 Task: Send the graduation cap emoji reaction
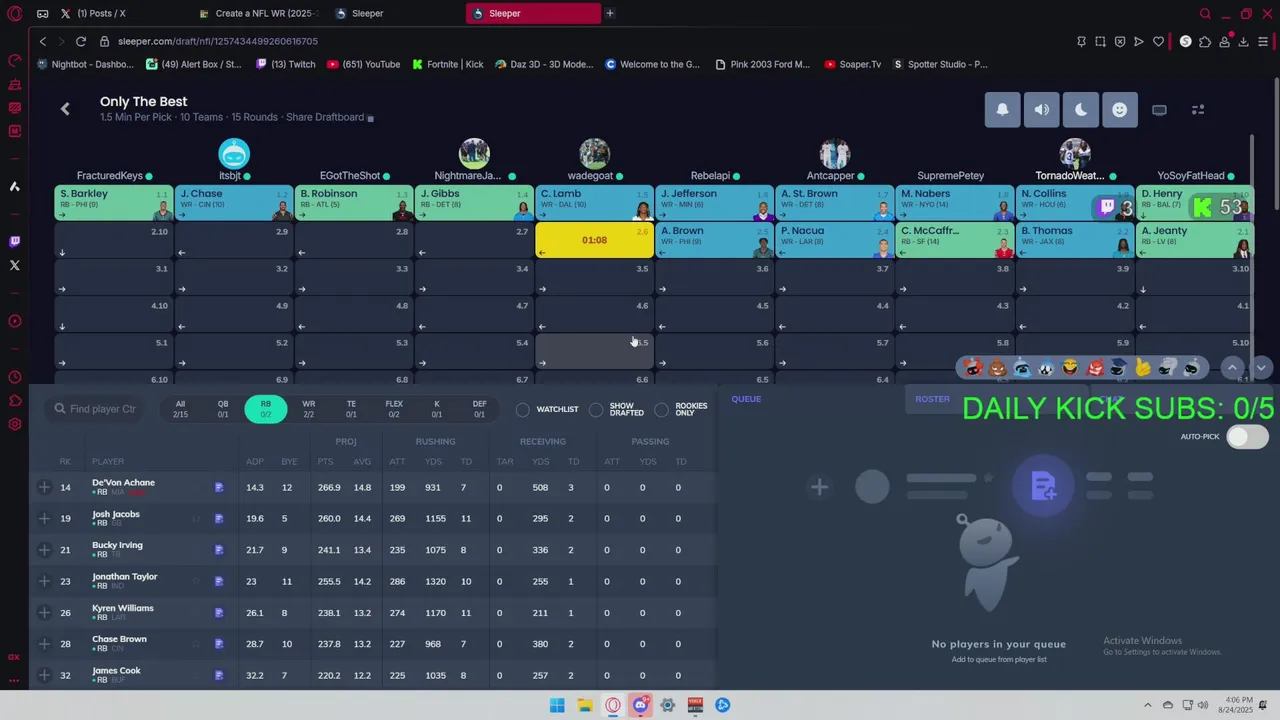tap(1118, 368)
